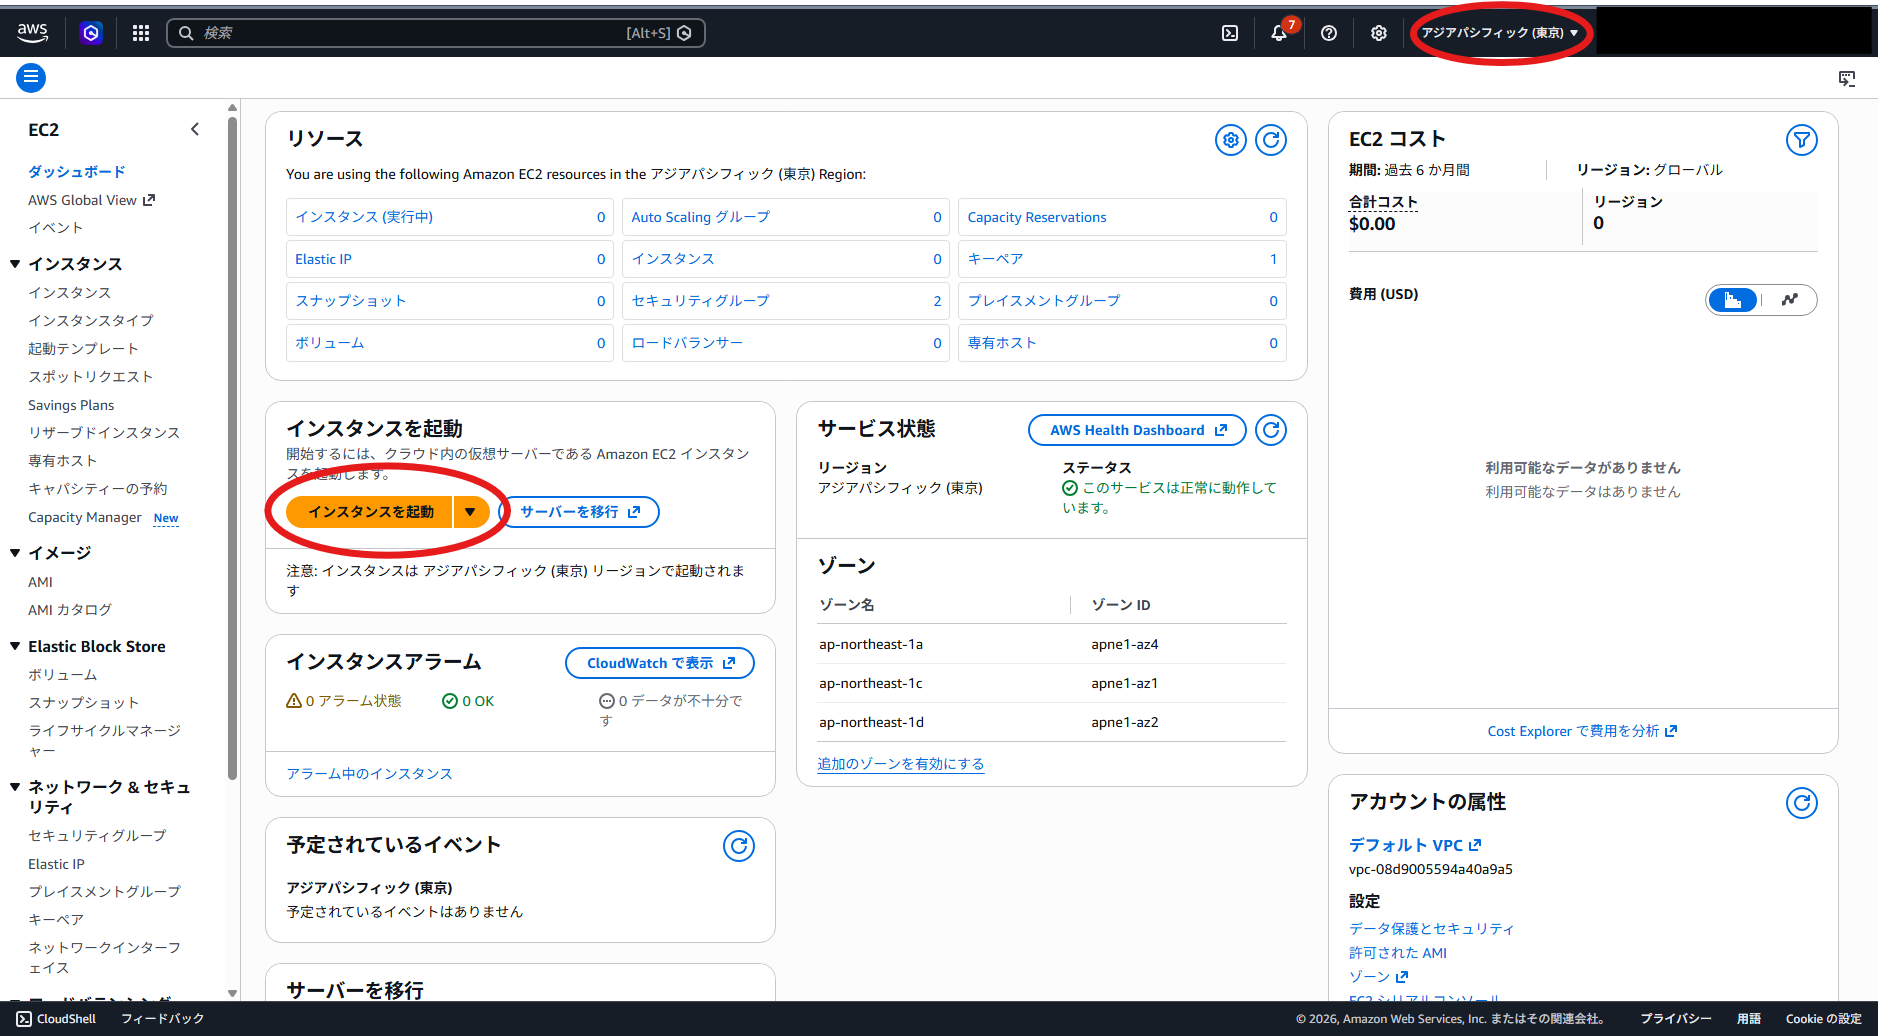Open フィードバック in the footer

163,1019
